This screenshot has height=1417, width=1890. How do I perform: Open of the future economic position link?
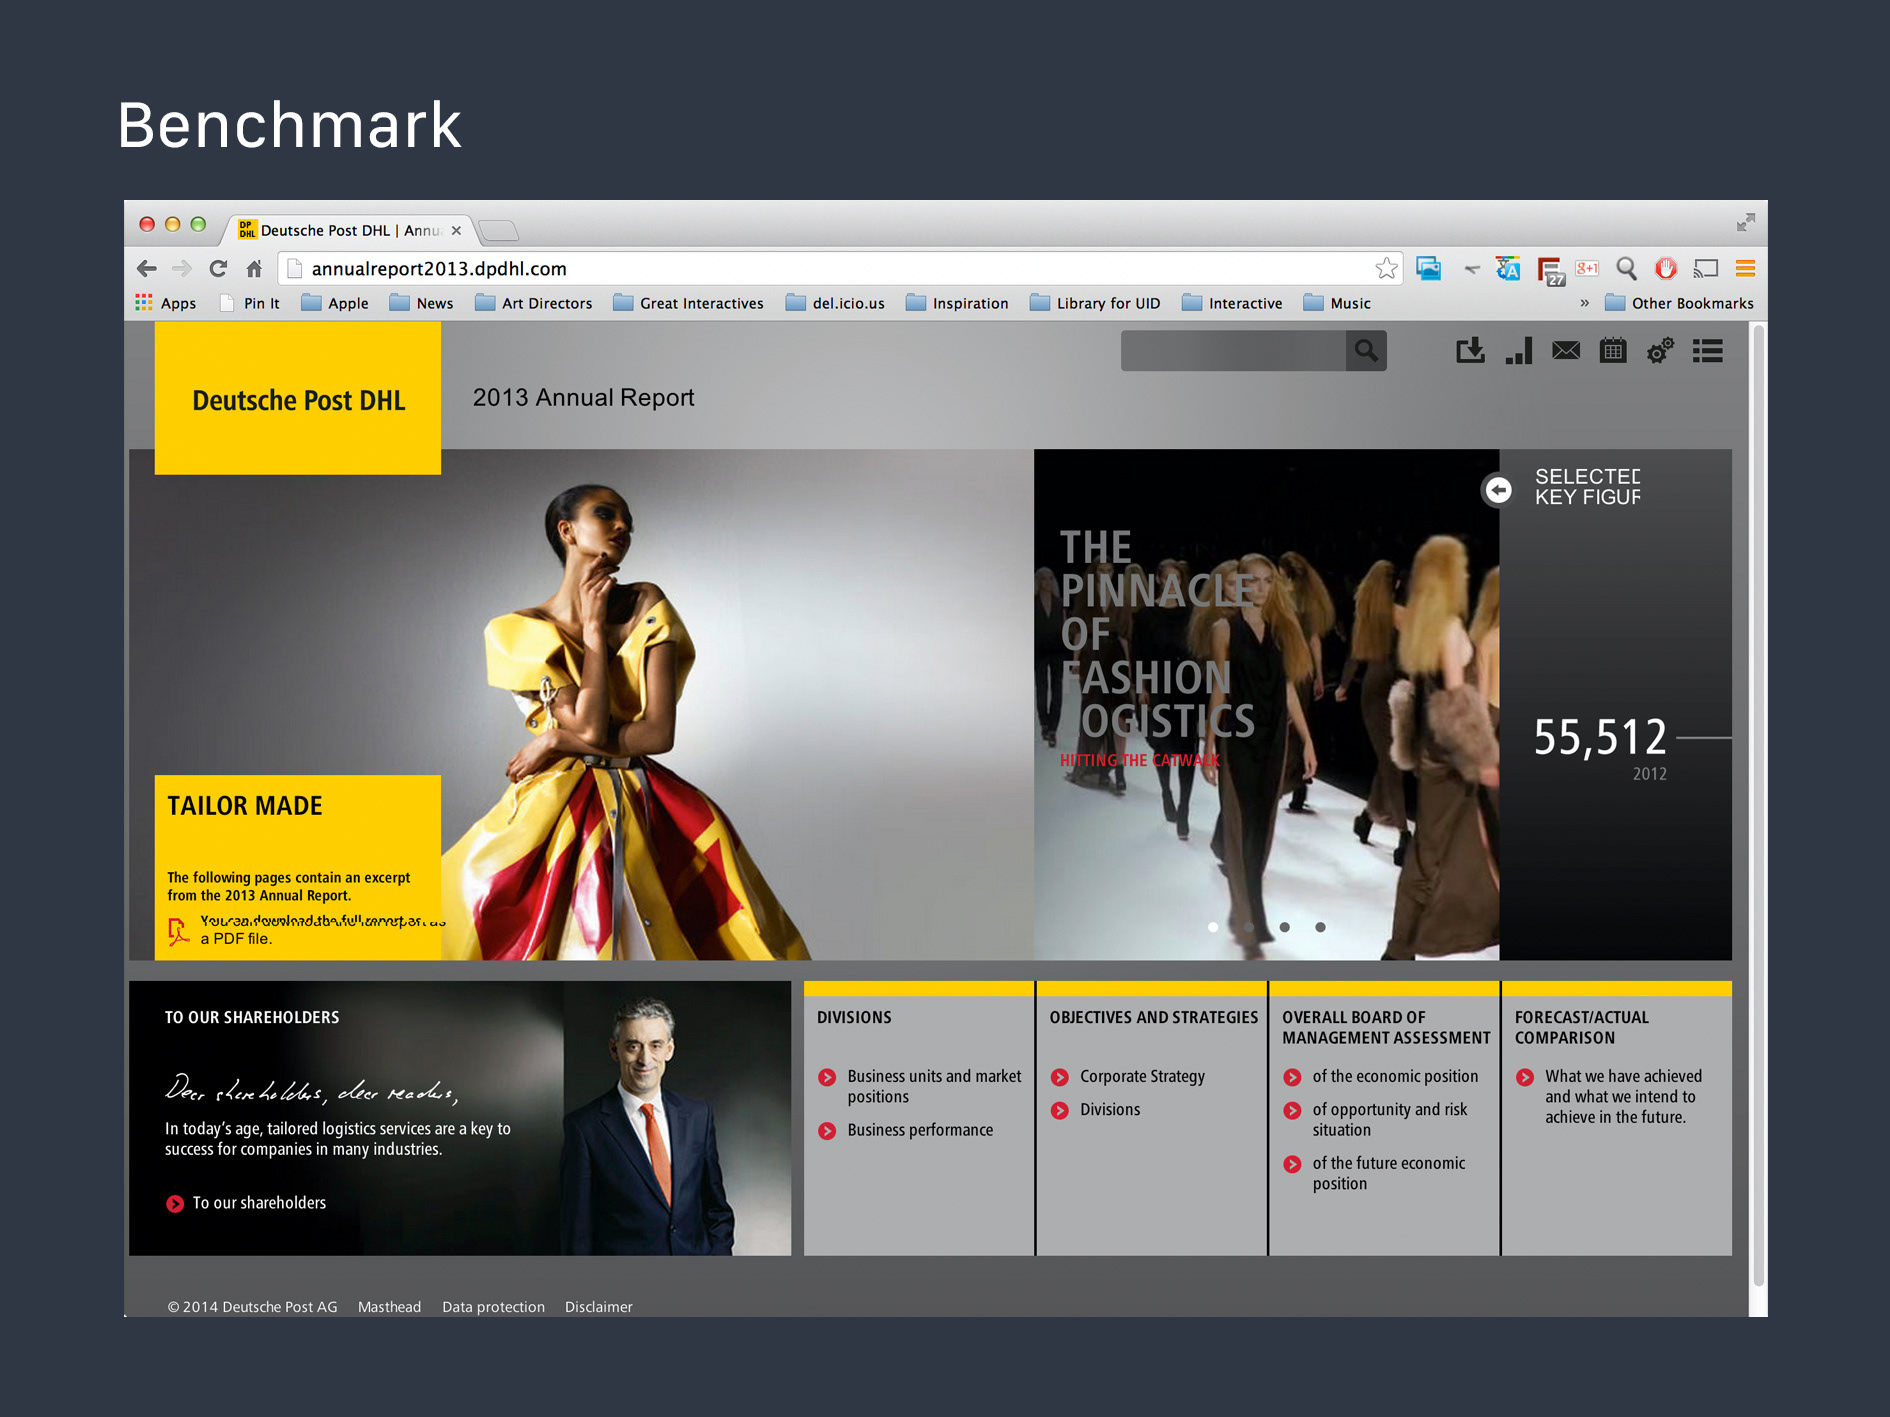click(1375, 1173)
